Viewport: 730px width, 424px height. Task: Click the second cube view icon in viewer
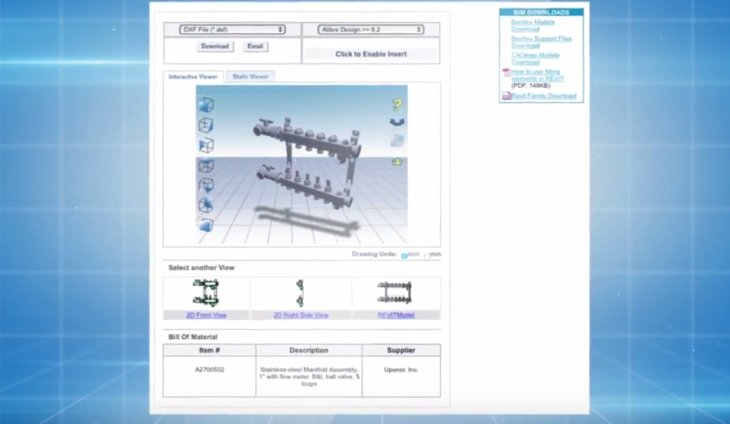pos(206,125)
